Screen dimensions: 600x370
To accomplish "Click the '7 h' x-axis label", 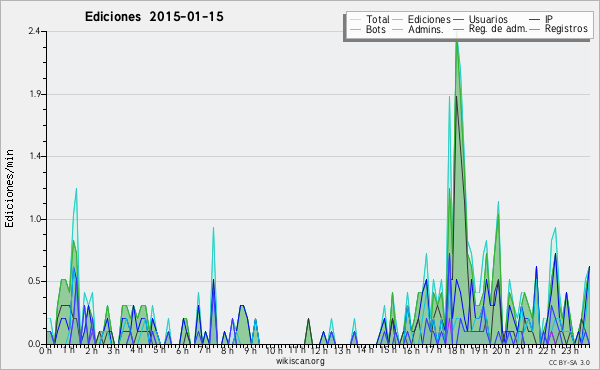I will [204, 350].
